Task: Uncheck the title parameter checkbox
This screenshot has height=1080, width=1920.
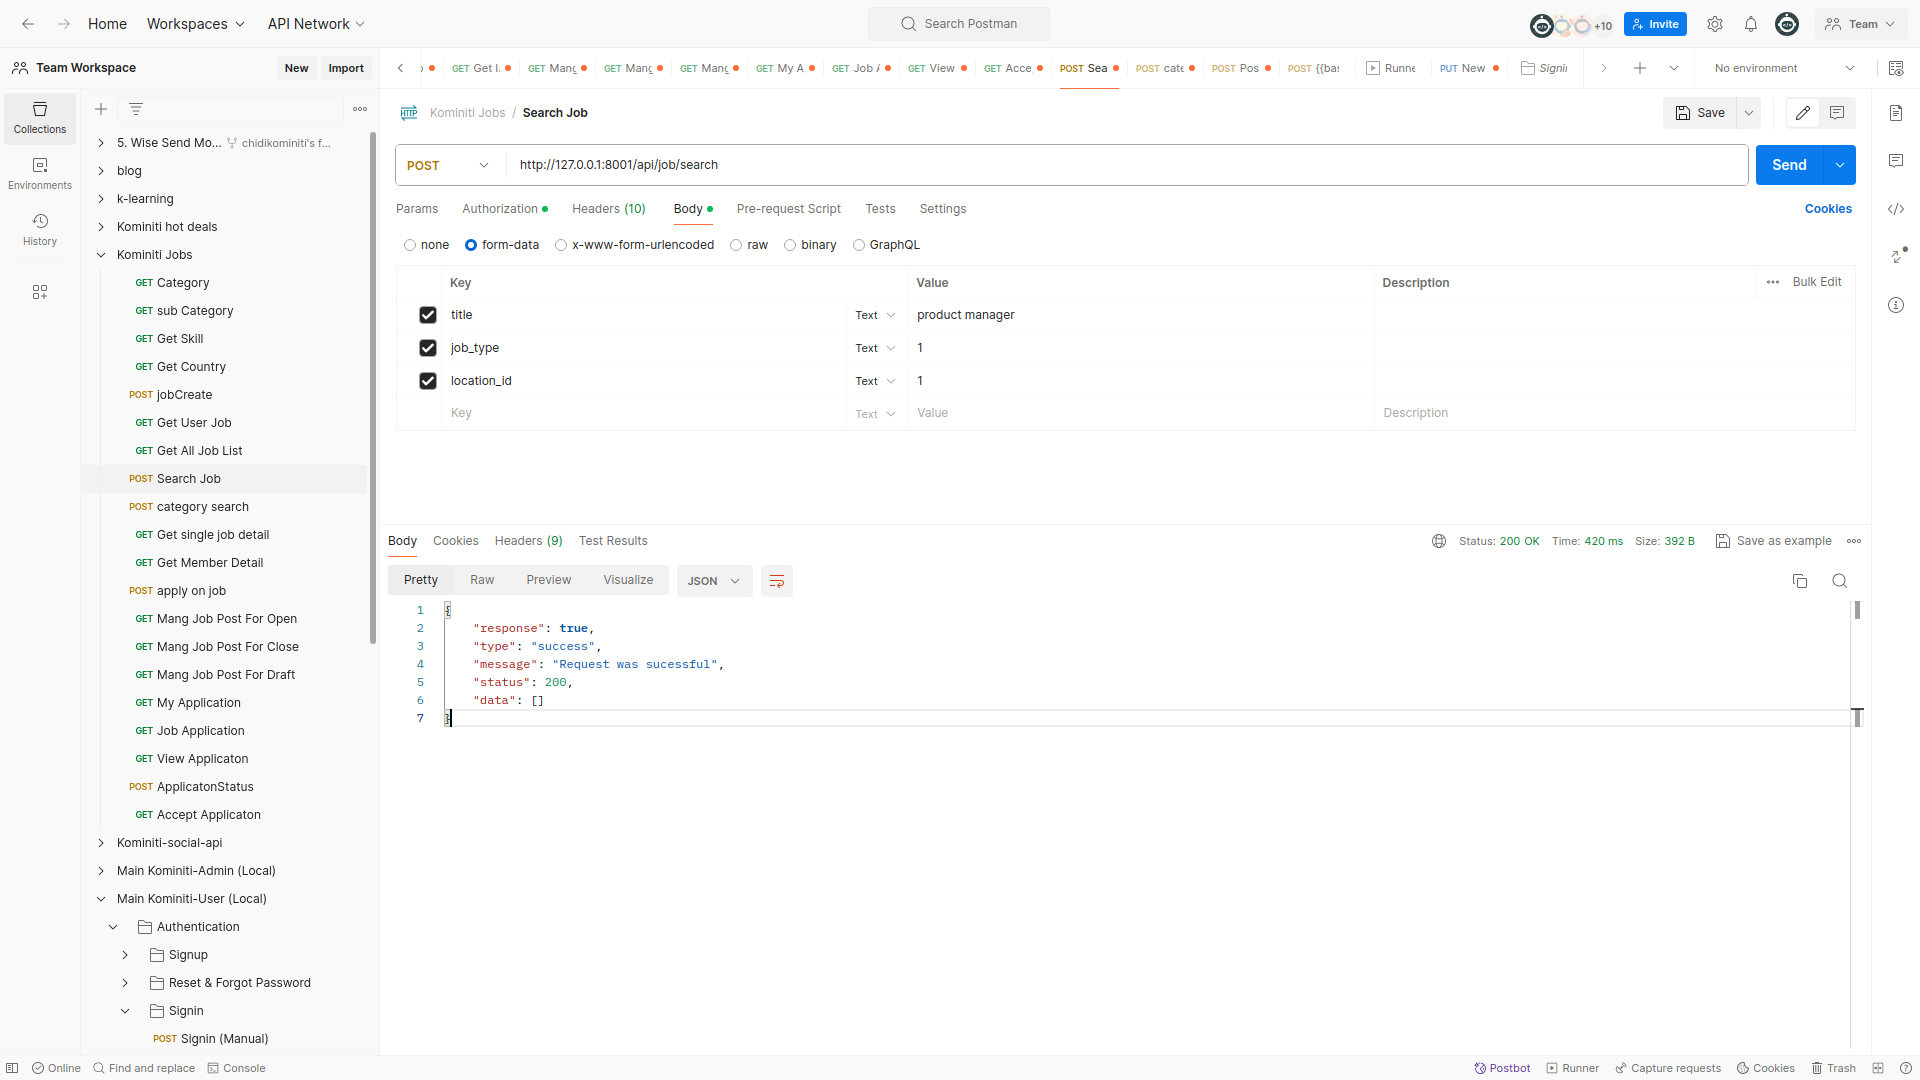Action: pyautogui.click(x=428, y=315)
